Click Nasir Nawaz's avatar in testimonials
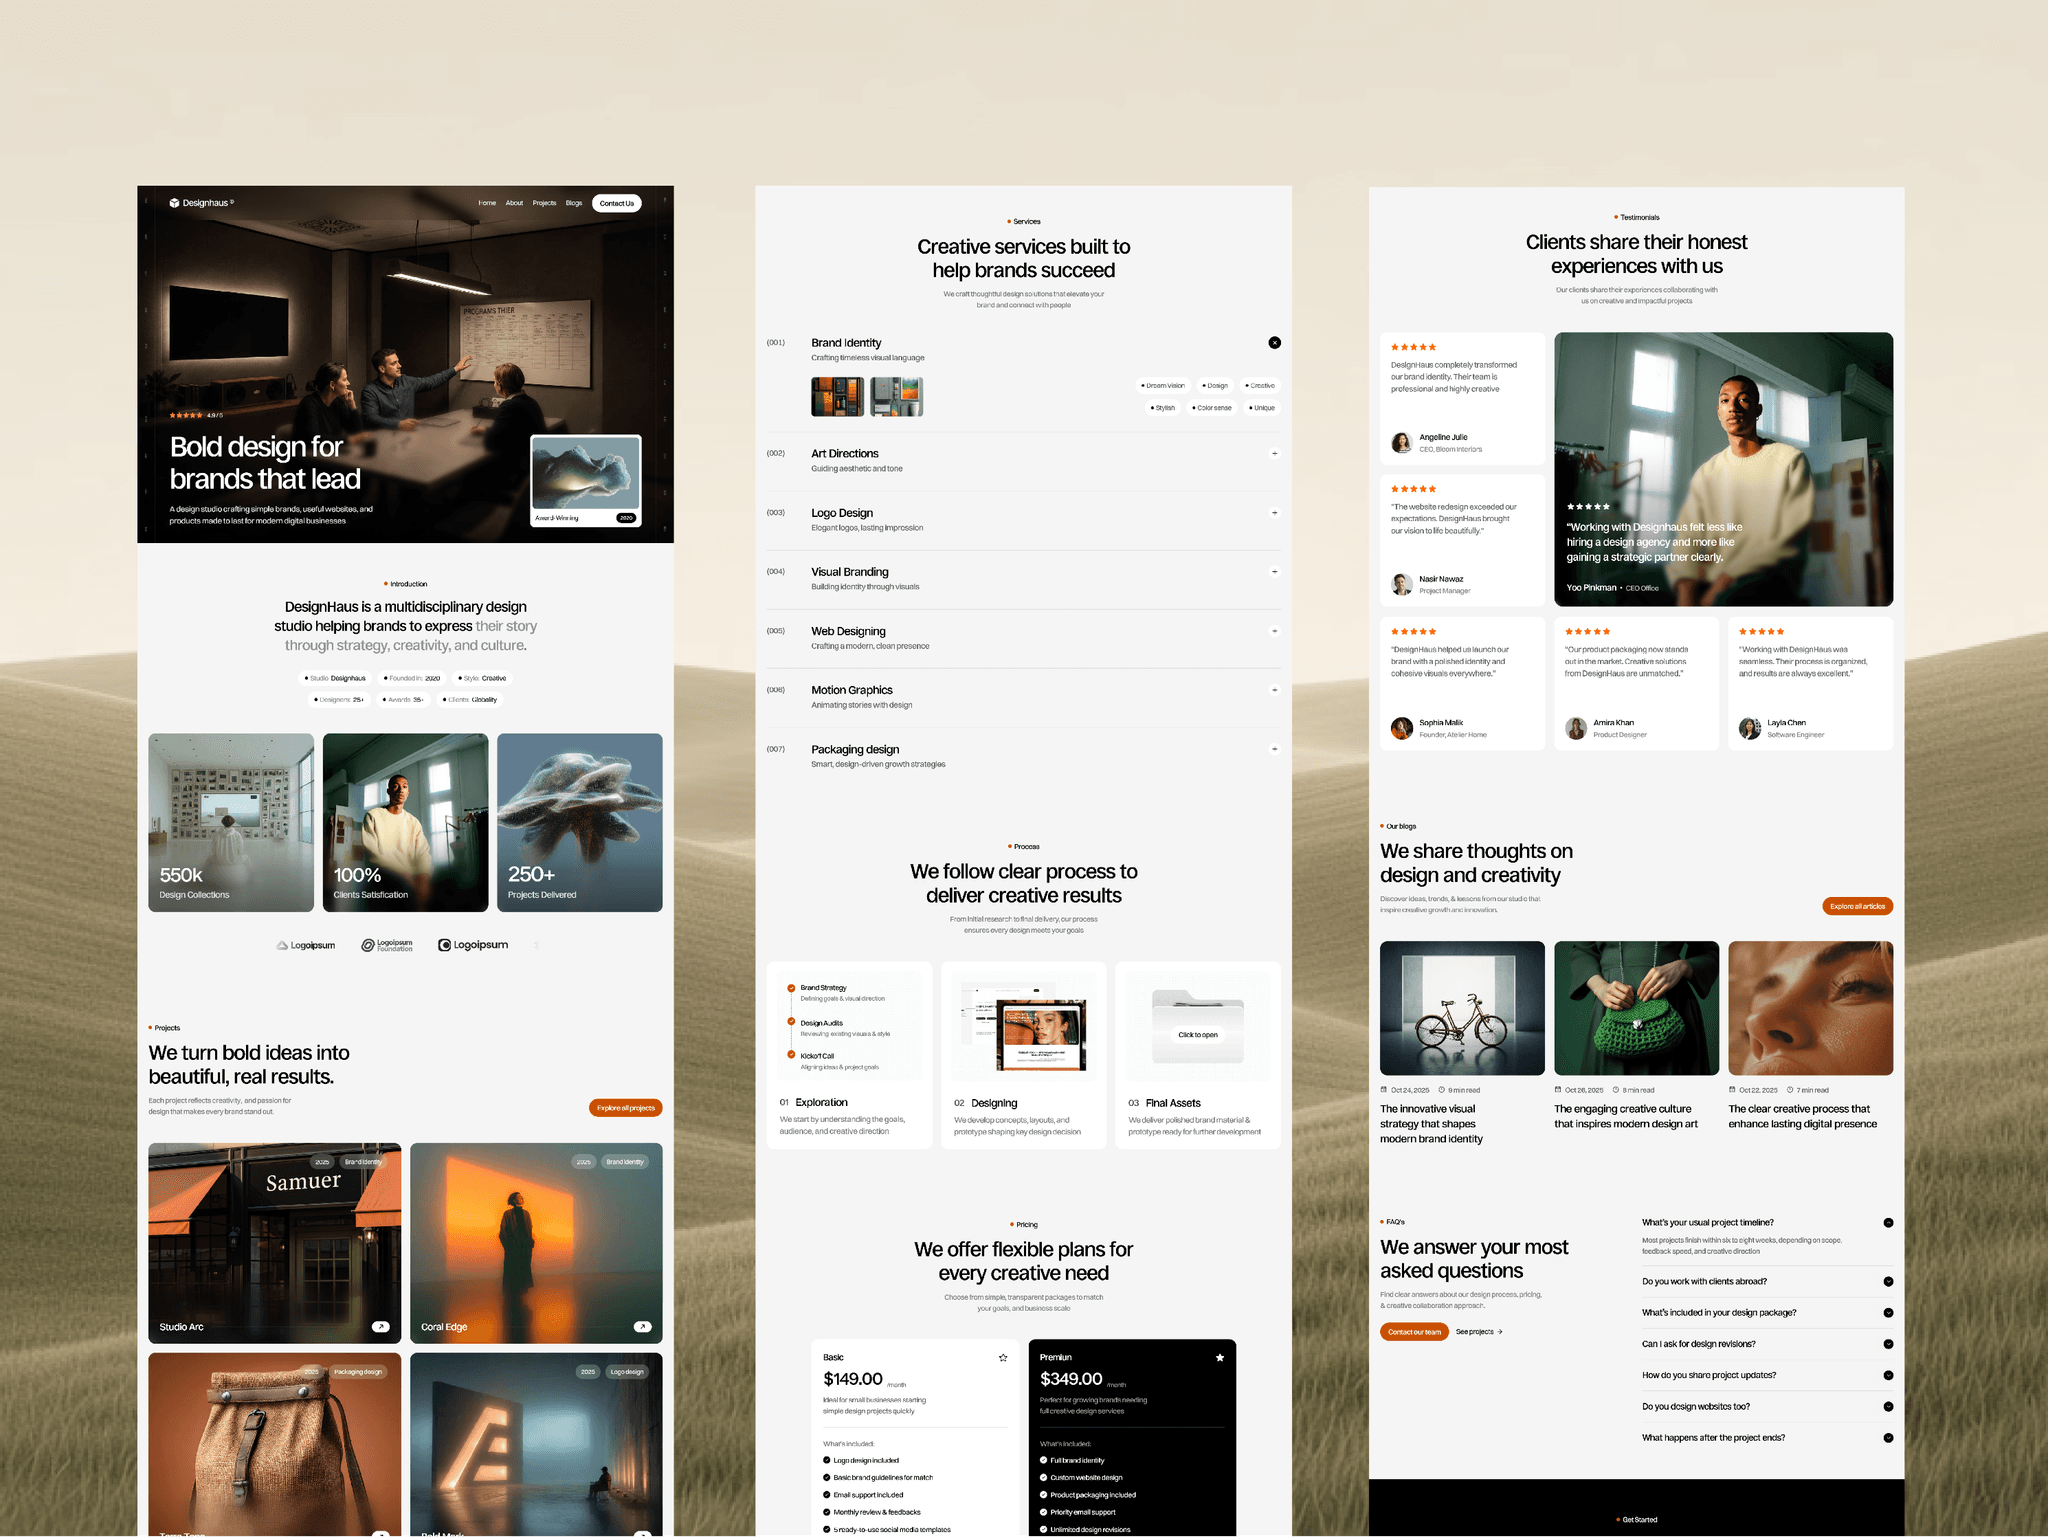Viewport: 2048px width, 1537px height. [x=1402, y=584]
